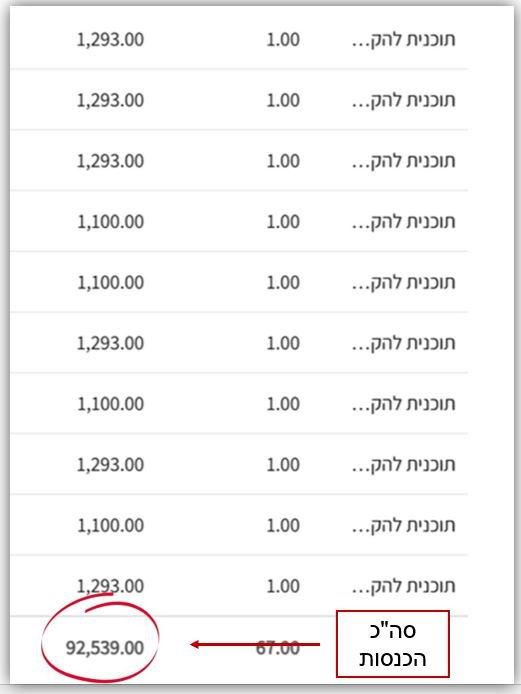Viewport: 521px width, 694px height.
Task: Click the 1,100.00 amount in the seventh row
Action: coord(110,404)
